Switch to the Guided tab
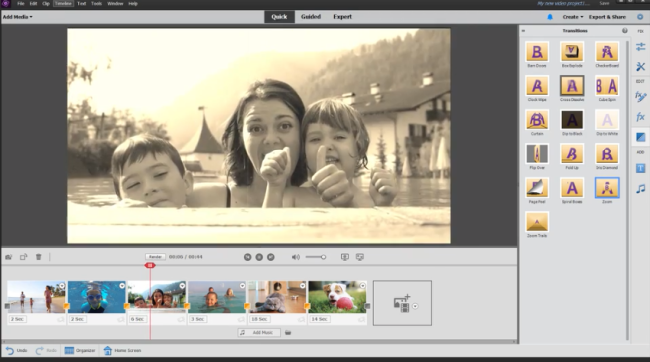This screenshot has width=650, height=362. point(311,17)
